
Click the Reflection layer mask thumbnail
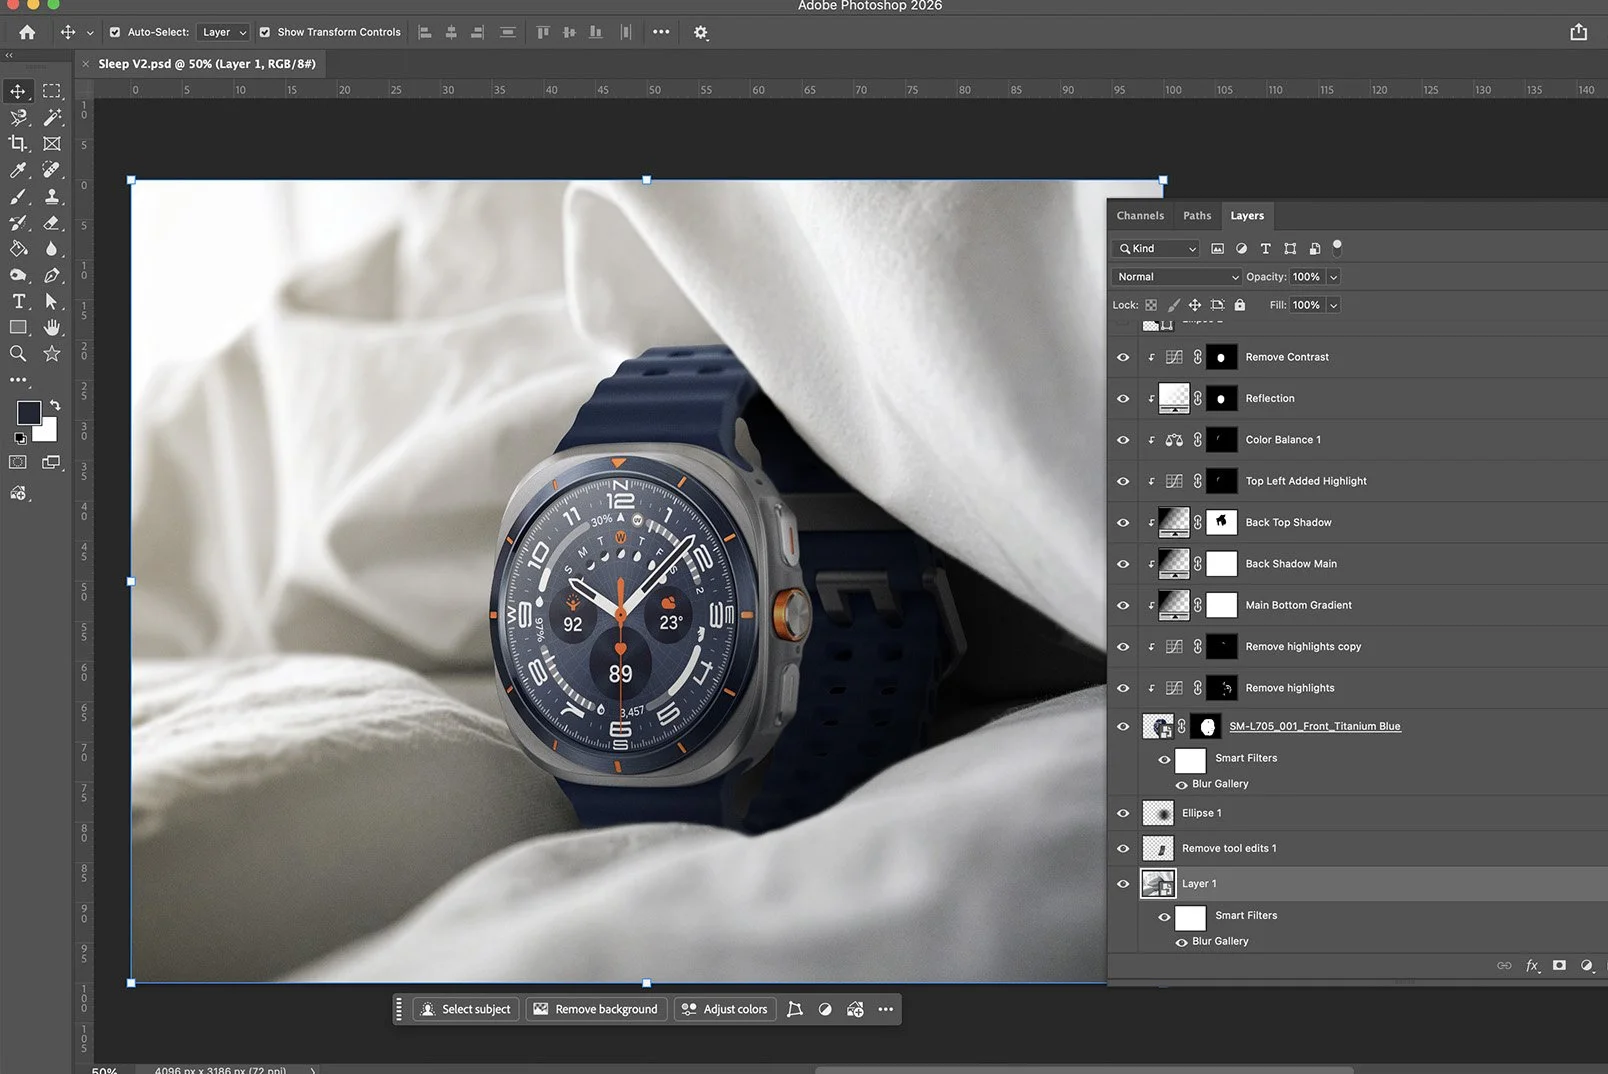(x=1222, y=399)
